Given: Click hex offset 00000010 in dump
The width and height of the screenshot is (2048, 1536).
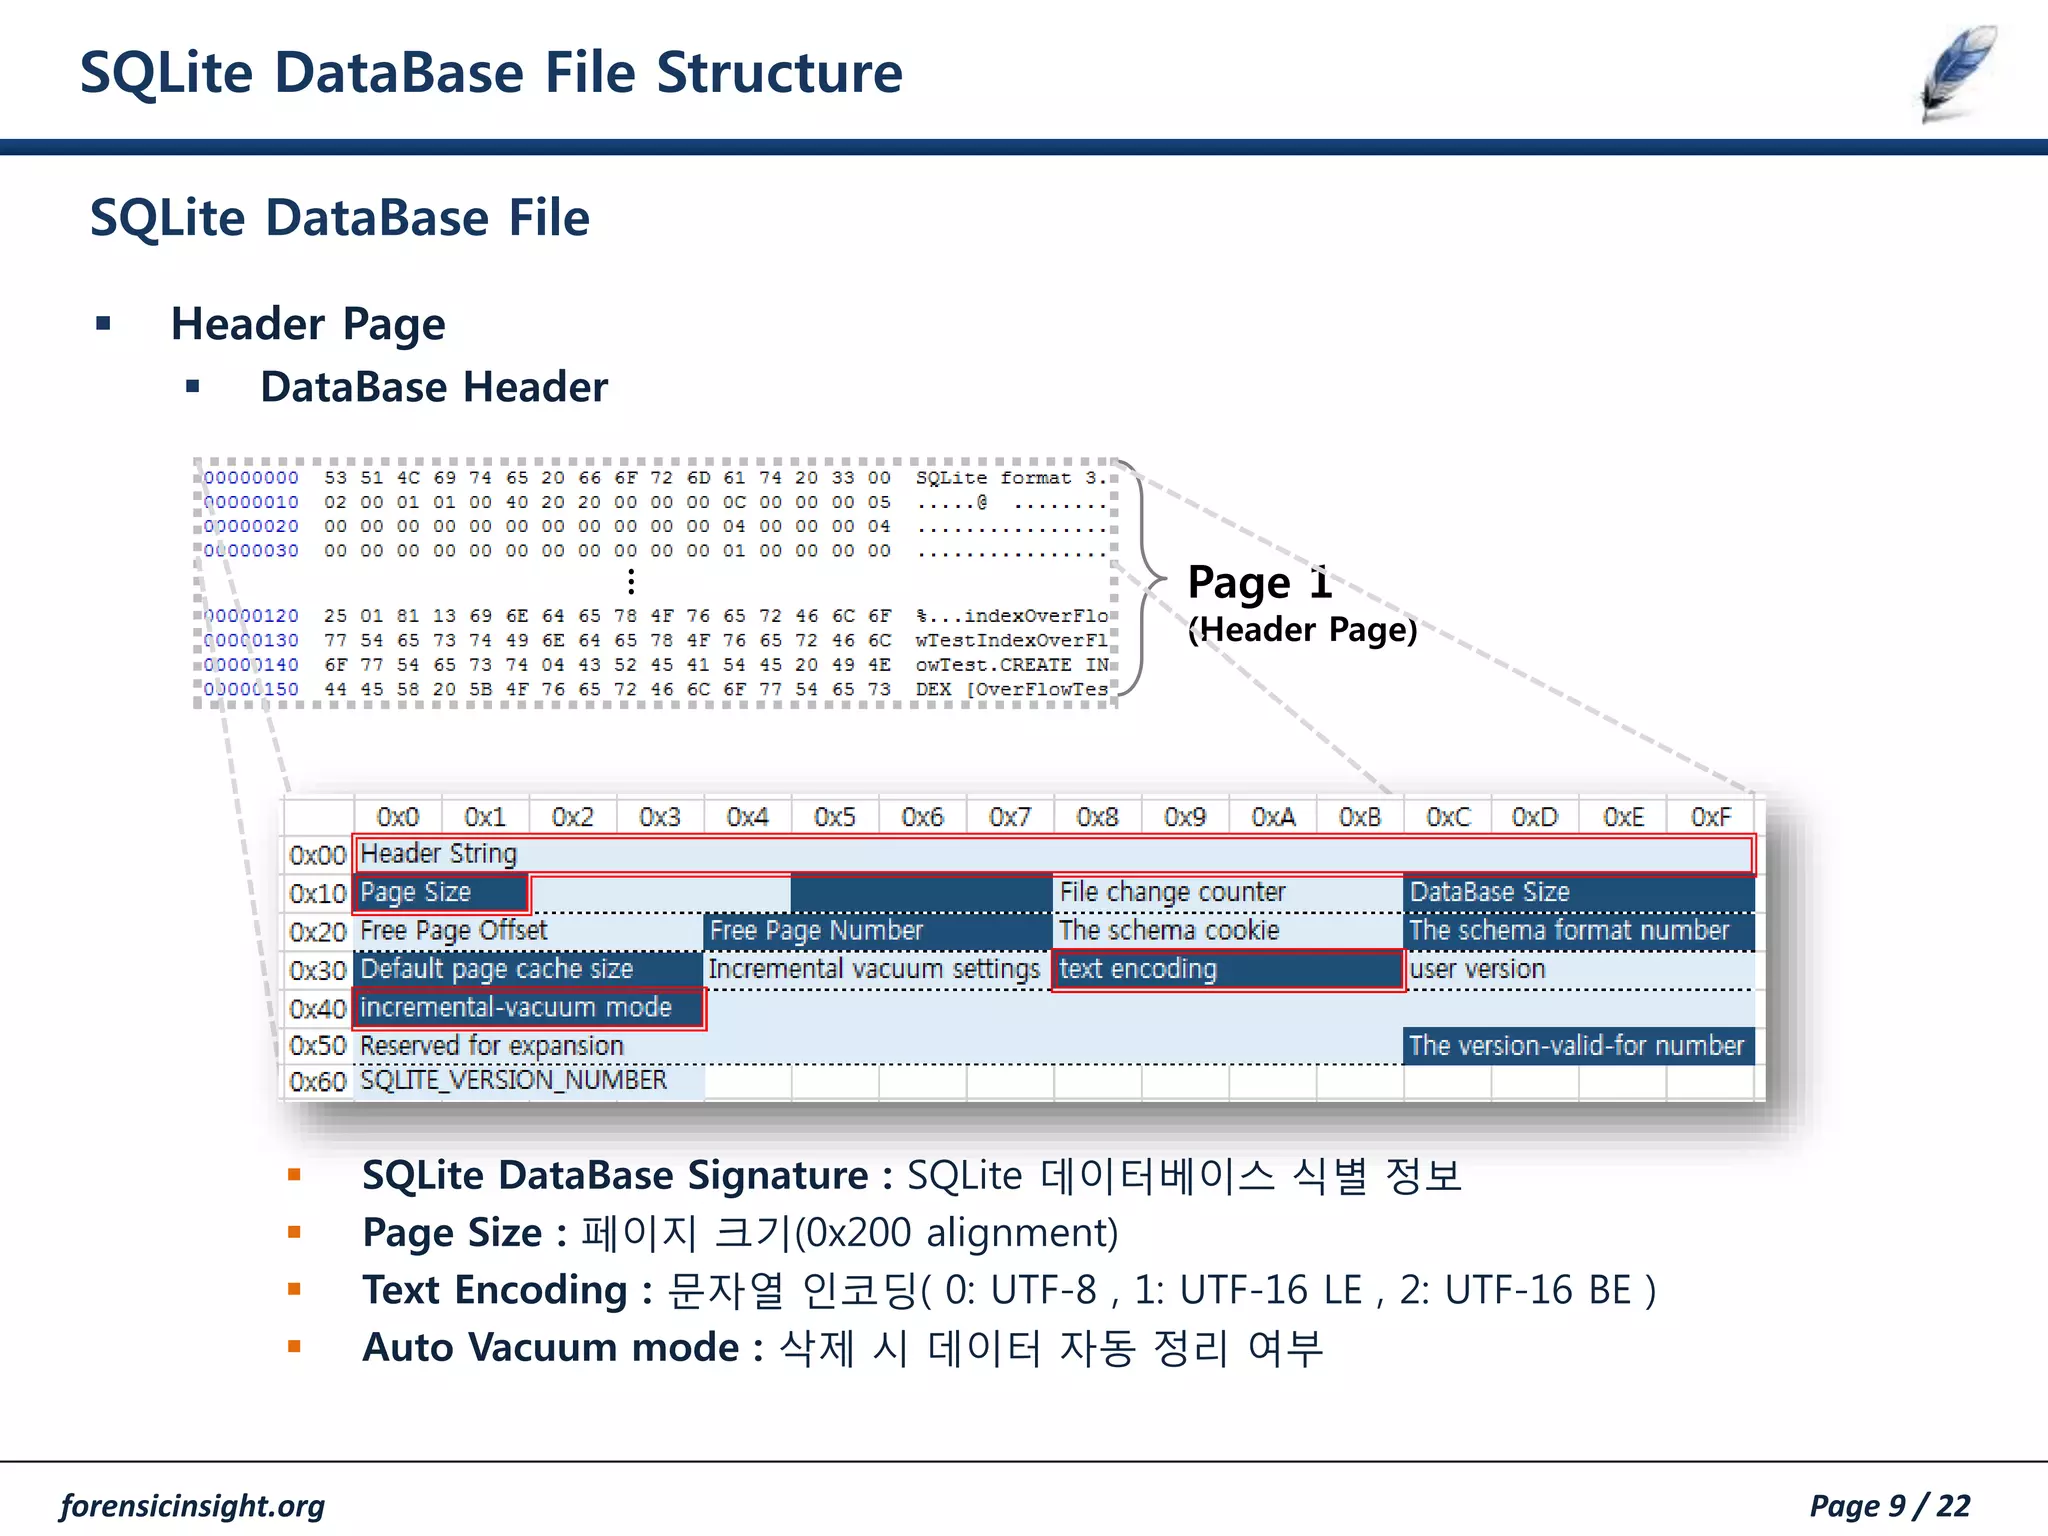Looking at the screenshot, I should tap(251, 502).
